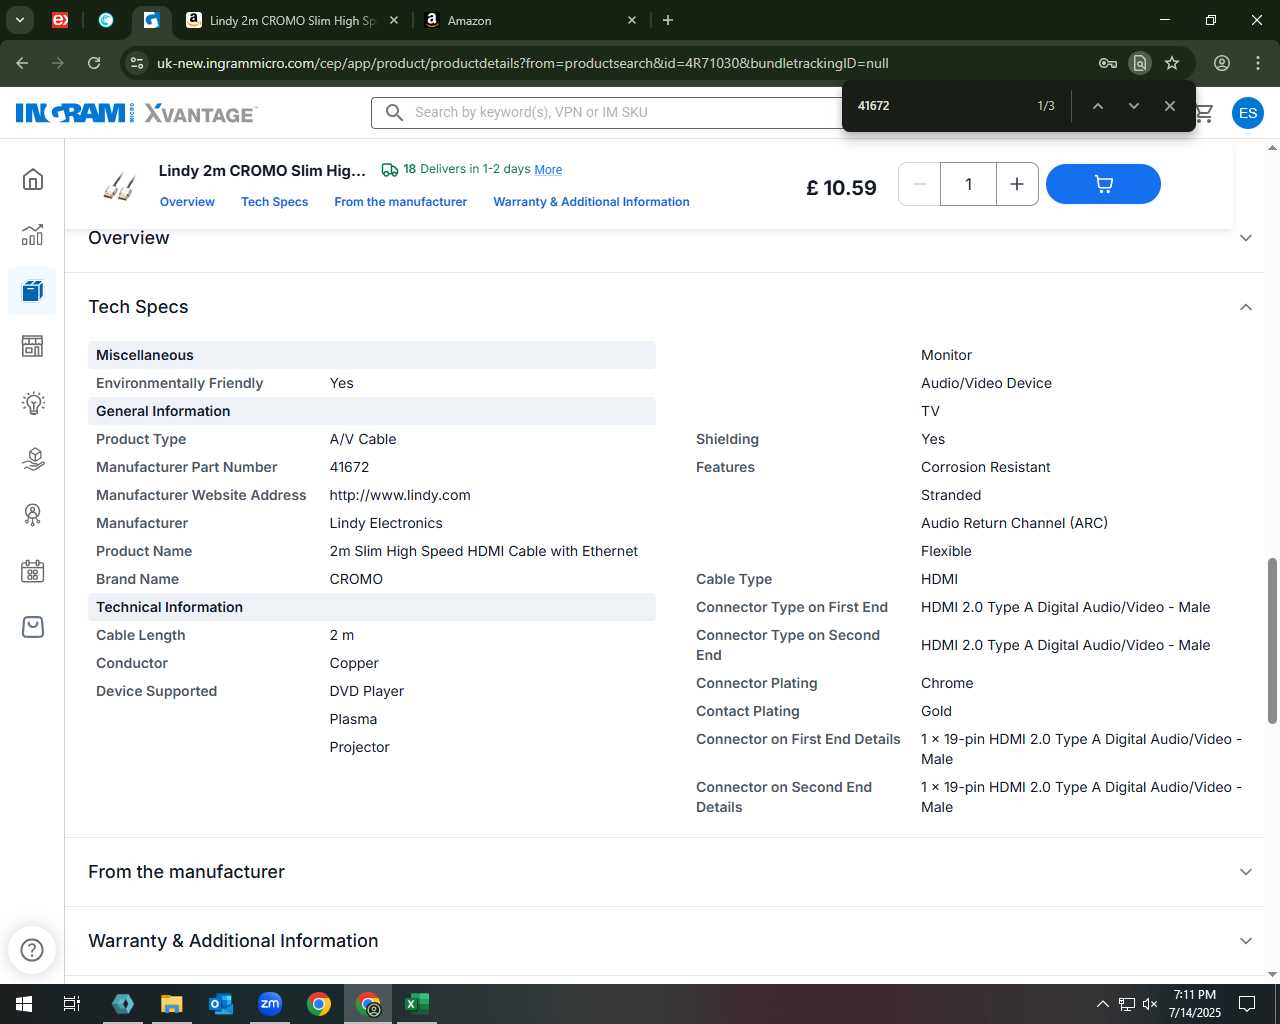The height and width of the screenshot is (1024, 1280).
Task: Open Chrome menu three dots
Action: click(x=1258, y=63)
